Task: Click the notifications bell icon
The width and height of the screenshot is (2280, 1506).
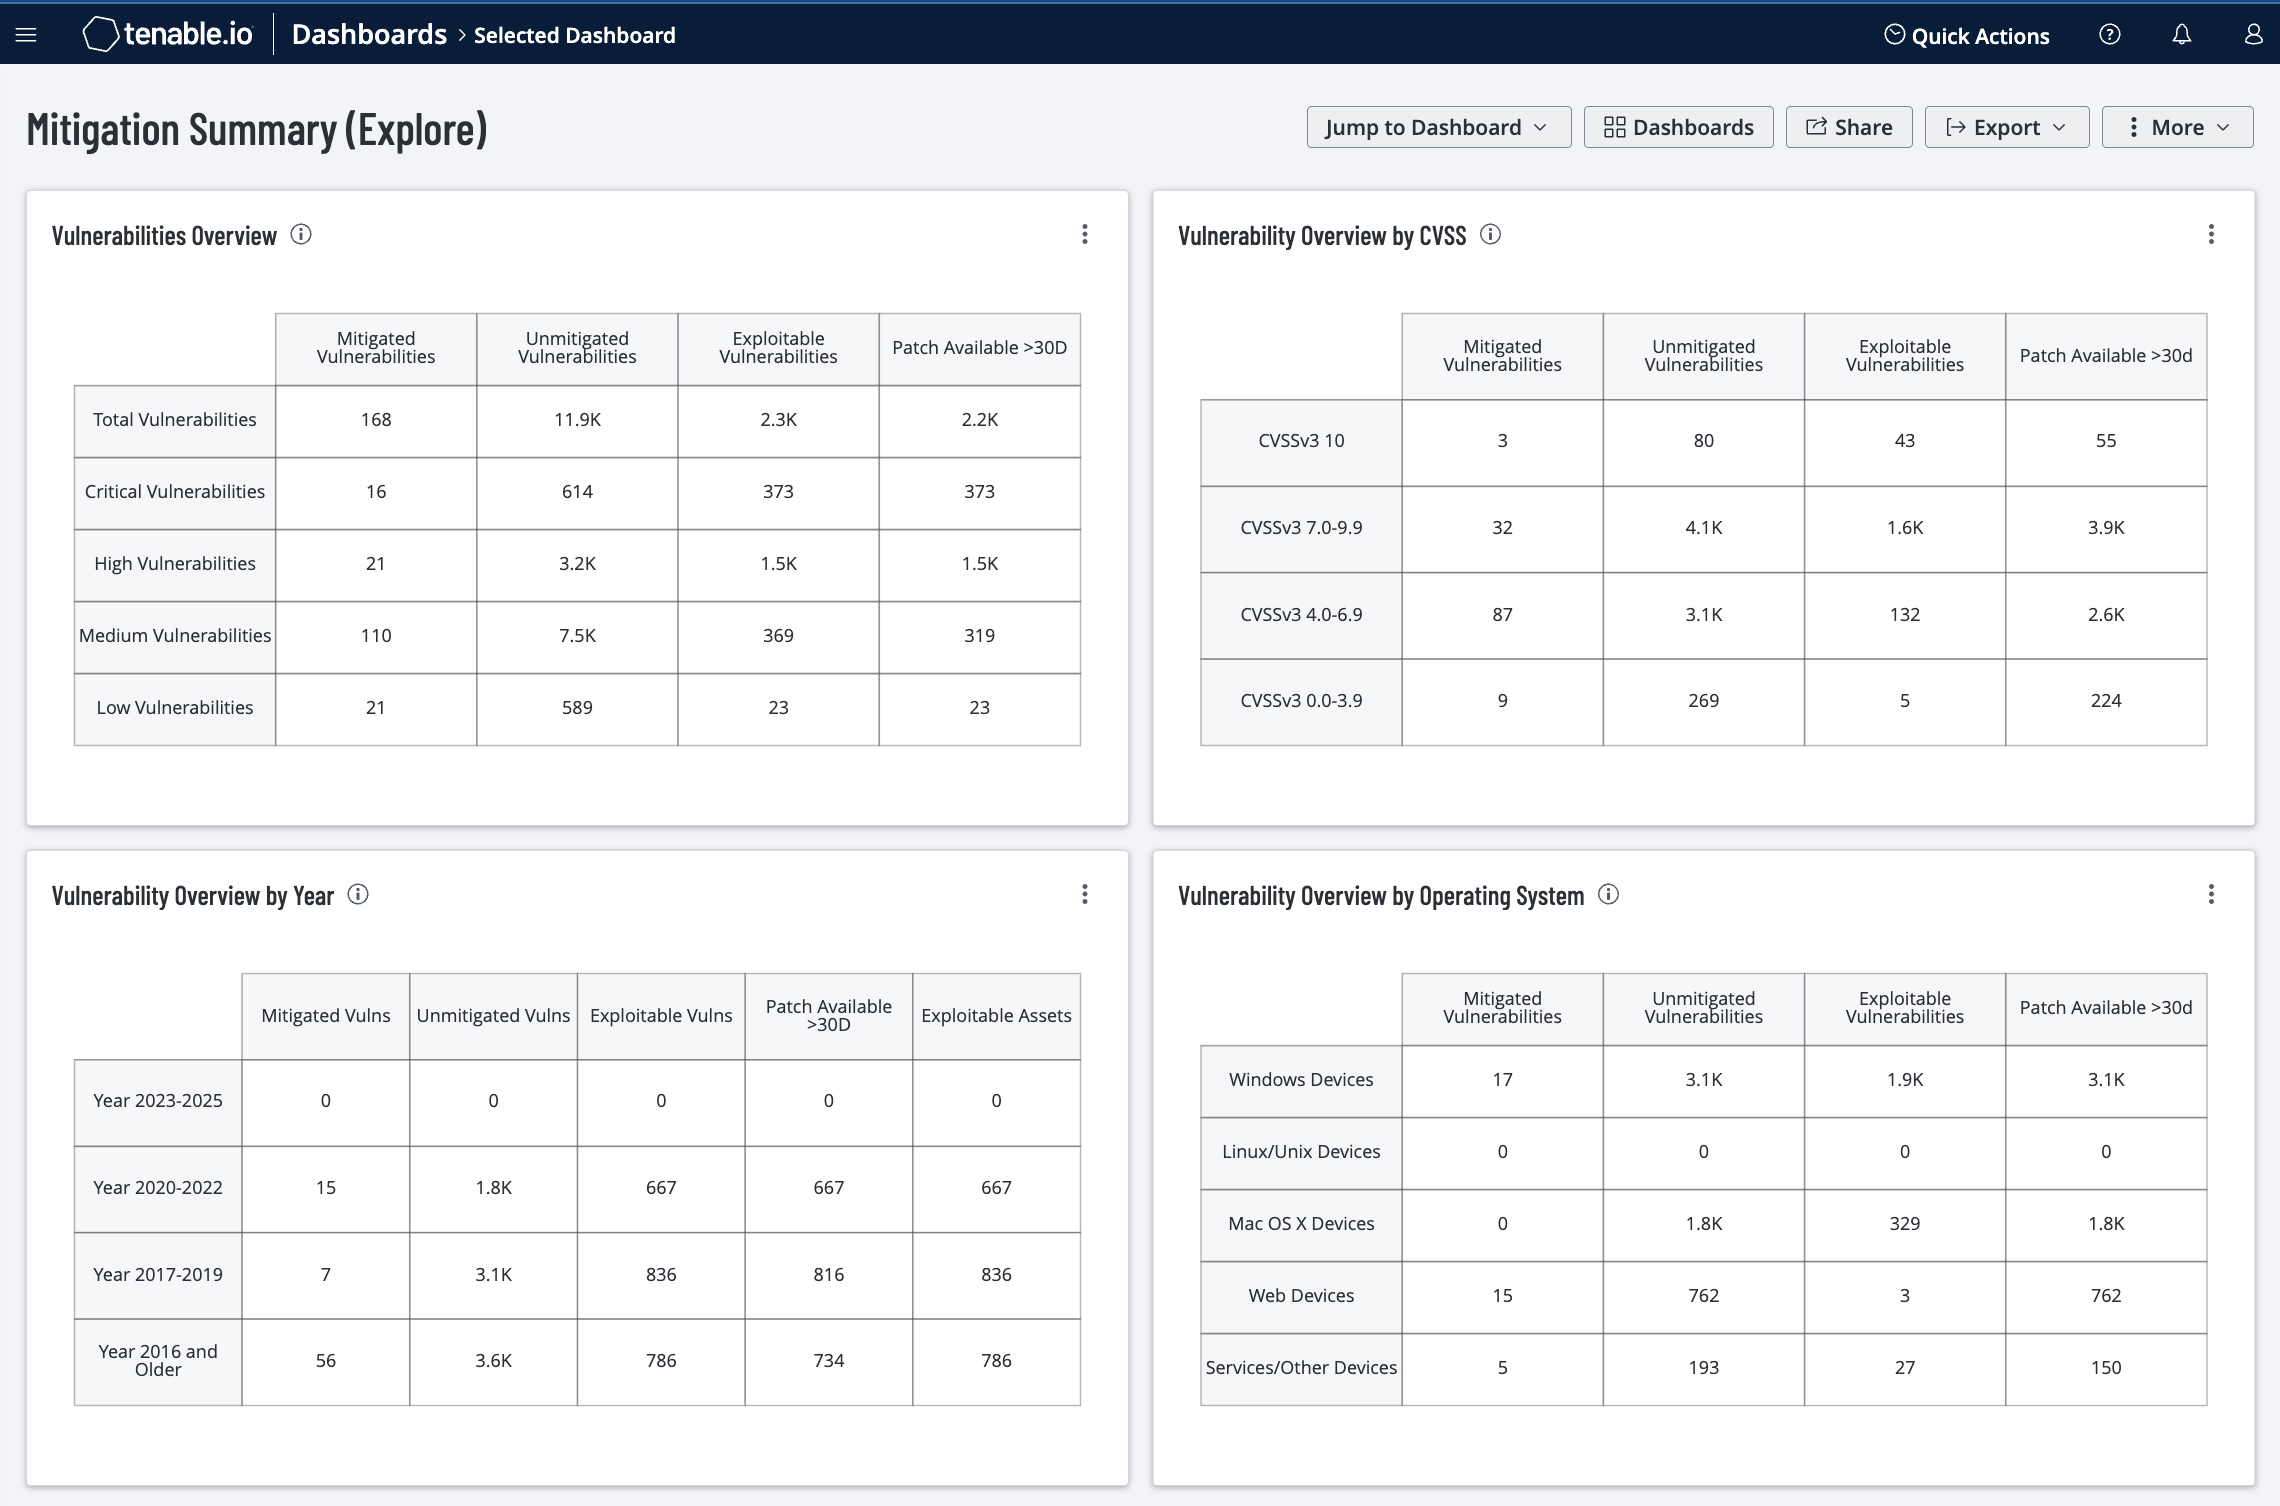Action: 2181,34
